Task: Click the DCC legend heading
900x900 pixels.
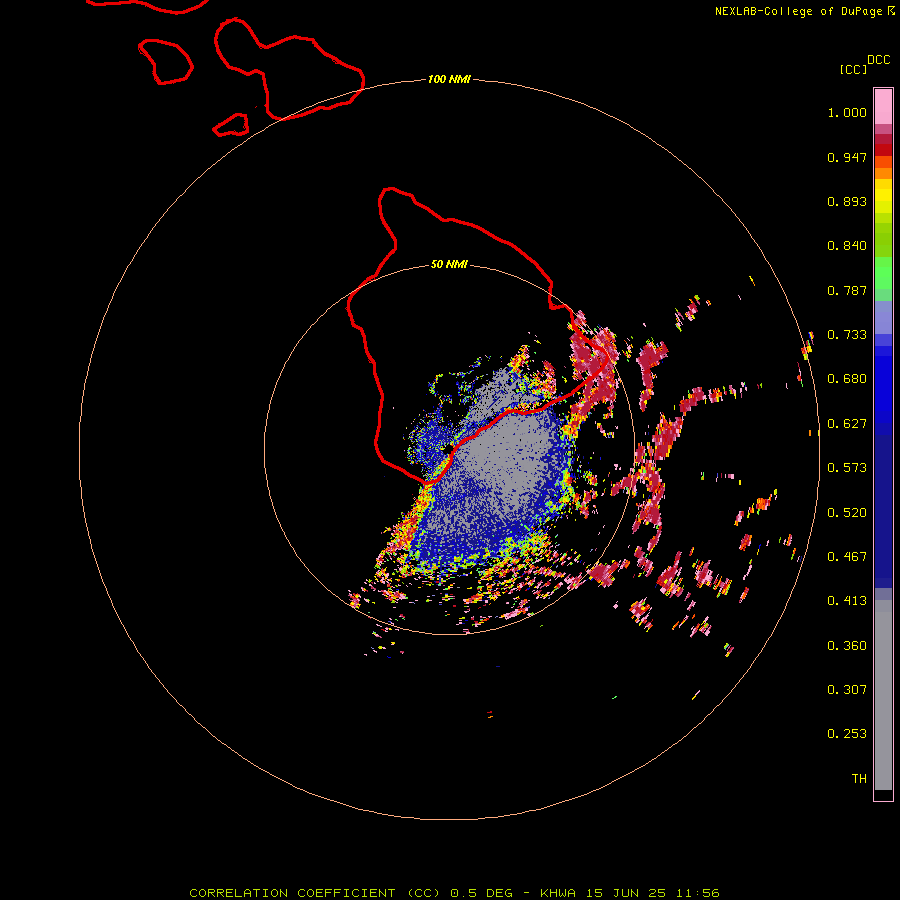Action: 879,60
